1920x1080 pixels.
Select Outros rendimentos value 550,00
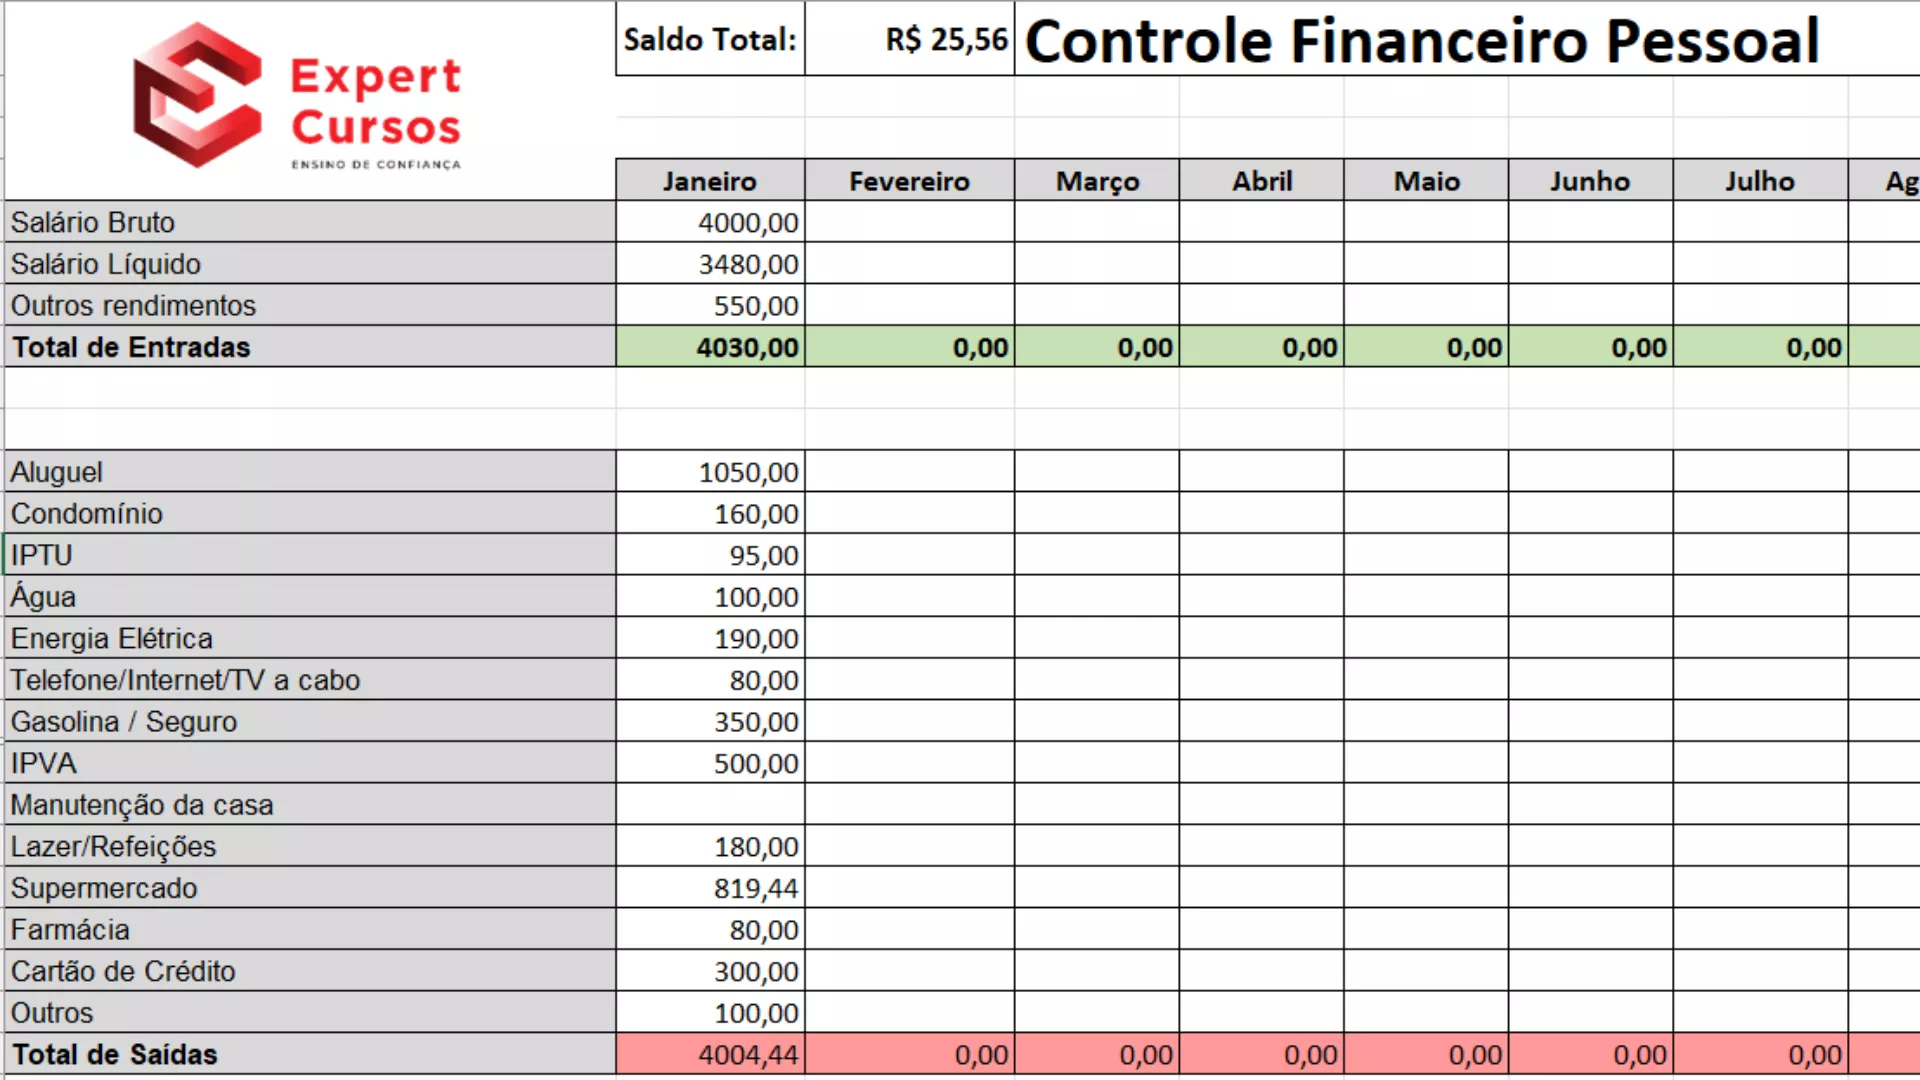coord(710,306)
